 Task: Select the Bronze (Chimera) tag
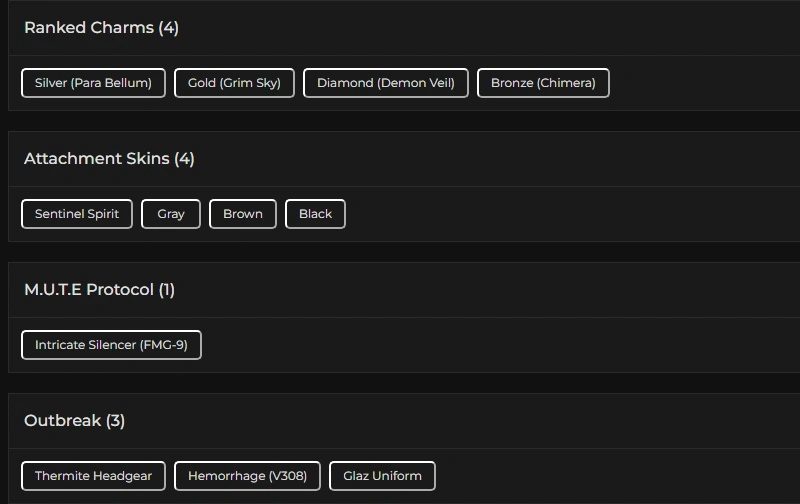pos(543,83)
